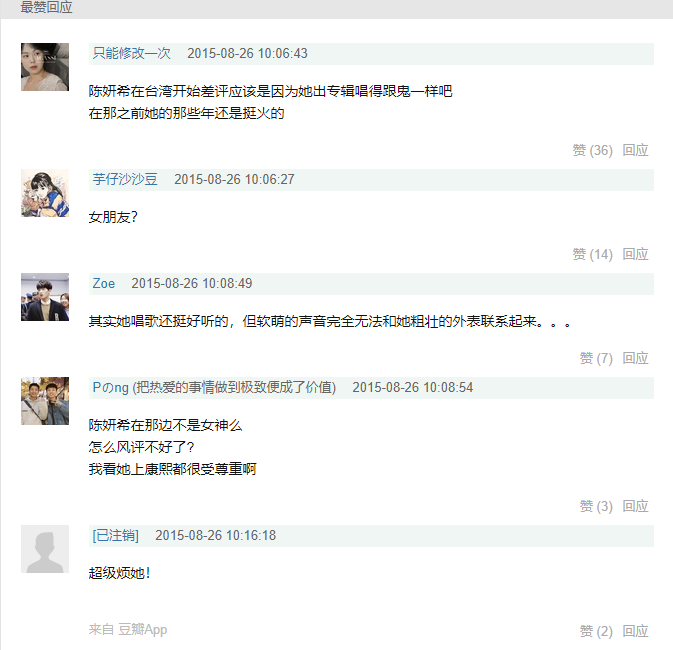Image resolution: width=673 pixels, height=650 pixels.
Task: Like the 女朋友 comment with 赞 (14)
Action: [x=592, y=254]
